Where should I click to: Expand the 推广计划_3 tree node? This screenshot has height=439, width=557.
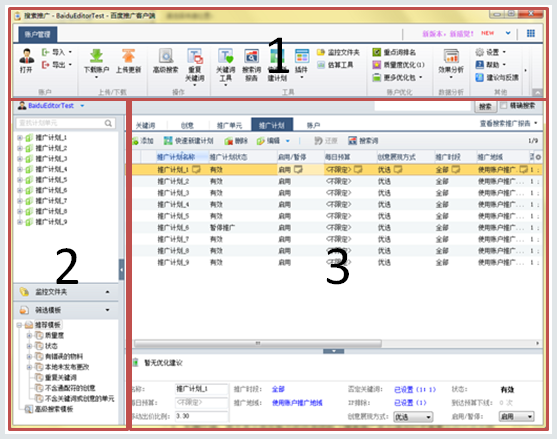20,159
